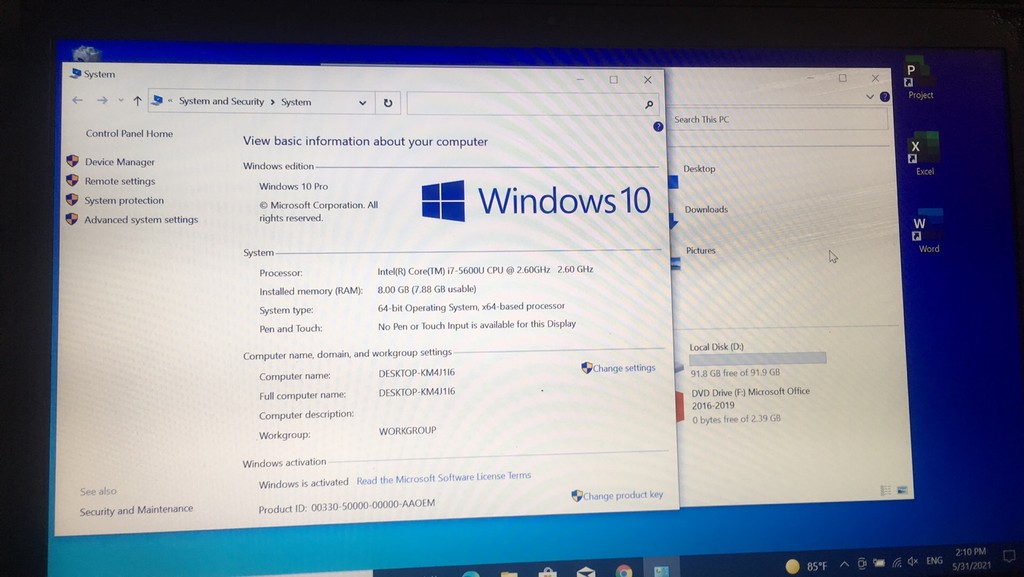Open the Project desktop shortcut
1024x577 pixels.
point(920,80)
